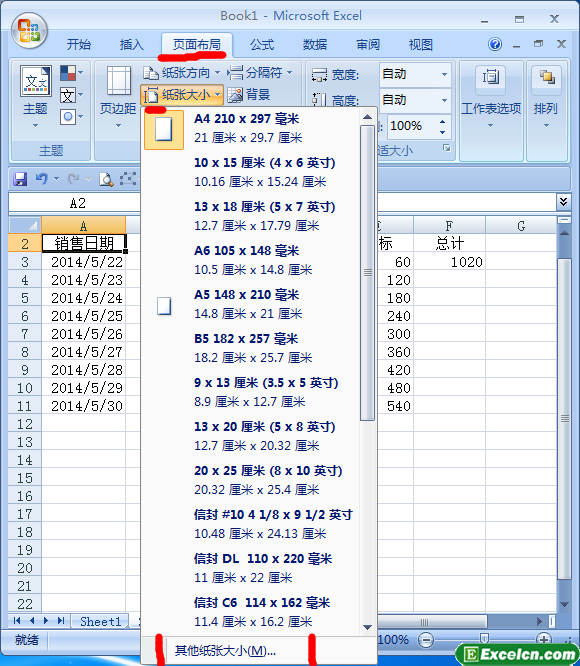Image resolution: width=580 pixels, height=666 pixels.
Task: Switch to the 数据 (Data) tab
Action: tap(315, 45)
